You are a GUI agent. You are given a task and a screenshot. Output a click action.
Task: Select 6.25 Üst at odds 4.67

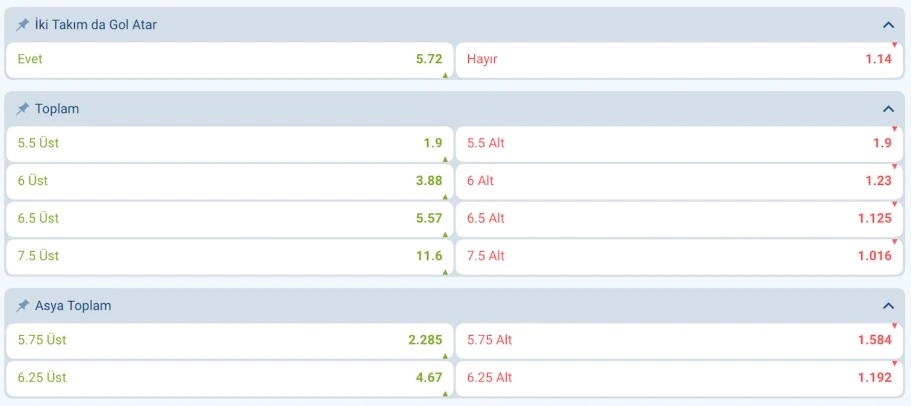click(x=229, y=378)
